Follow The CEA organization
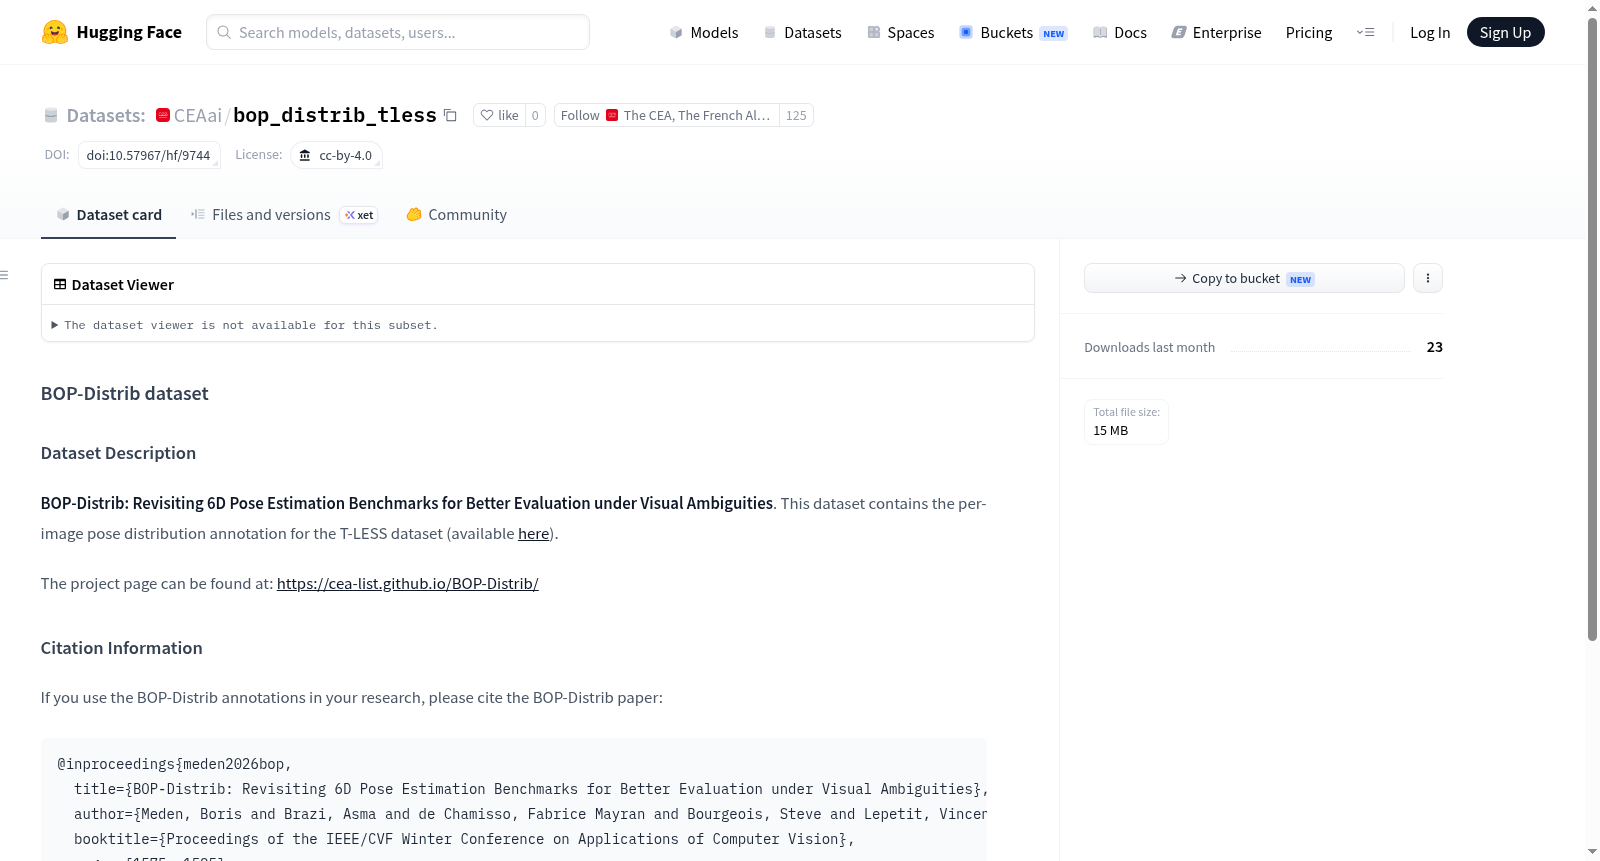The width and height of the screenshot is (1600, 861). pyautogui.click(x=666, y=115)
